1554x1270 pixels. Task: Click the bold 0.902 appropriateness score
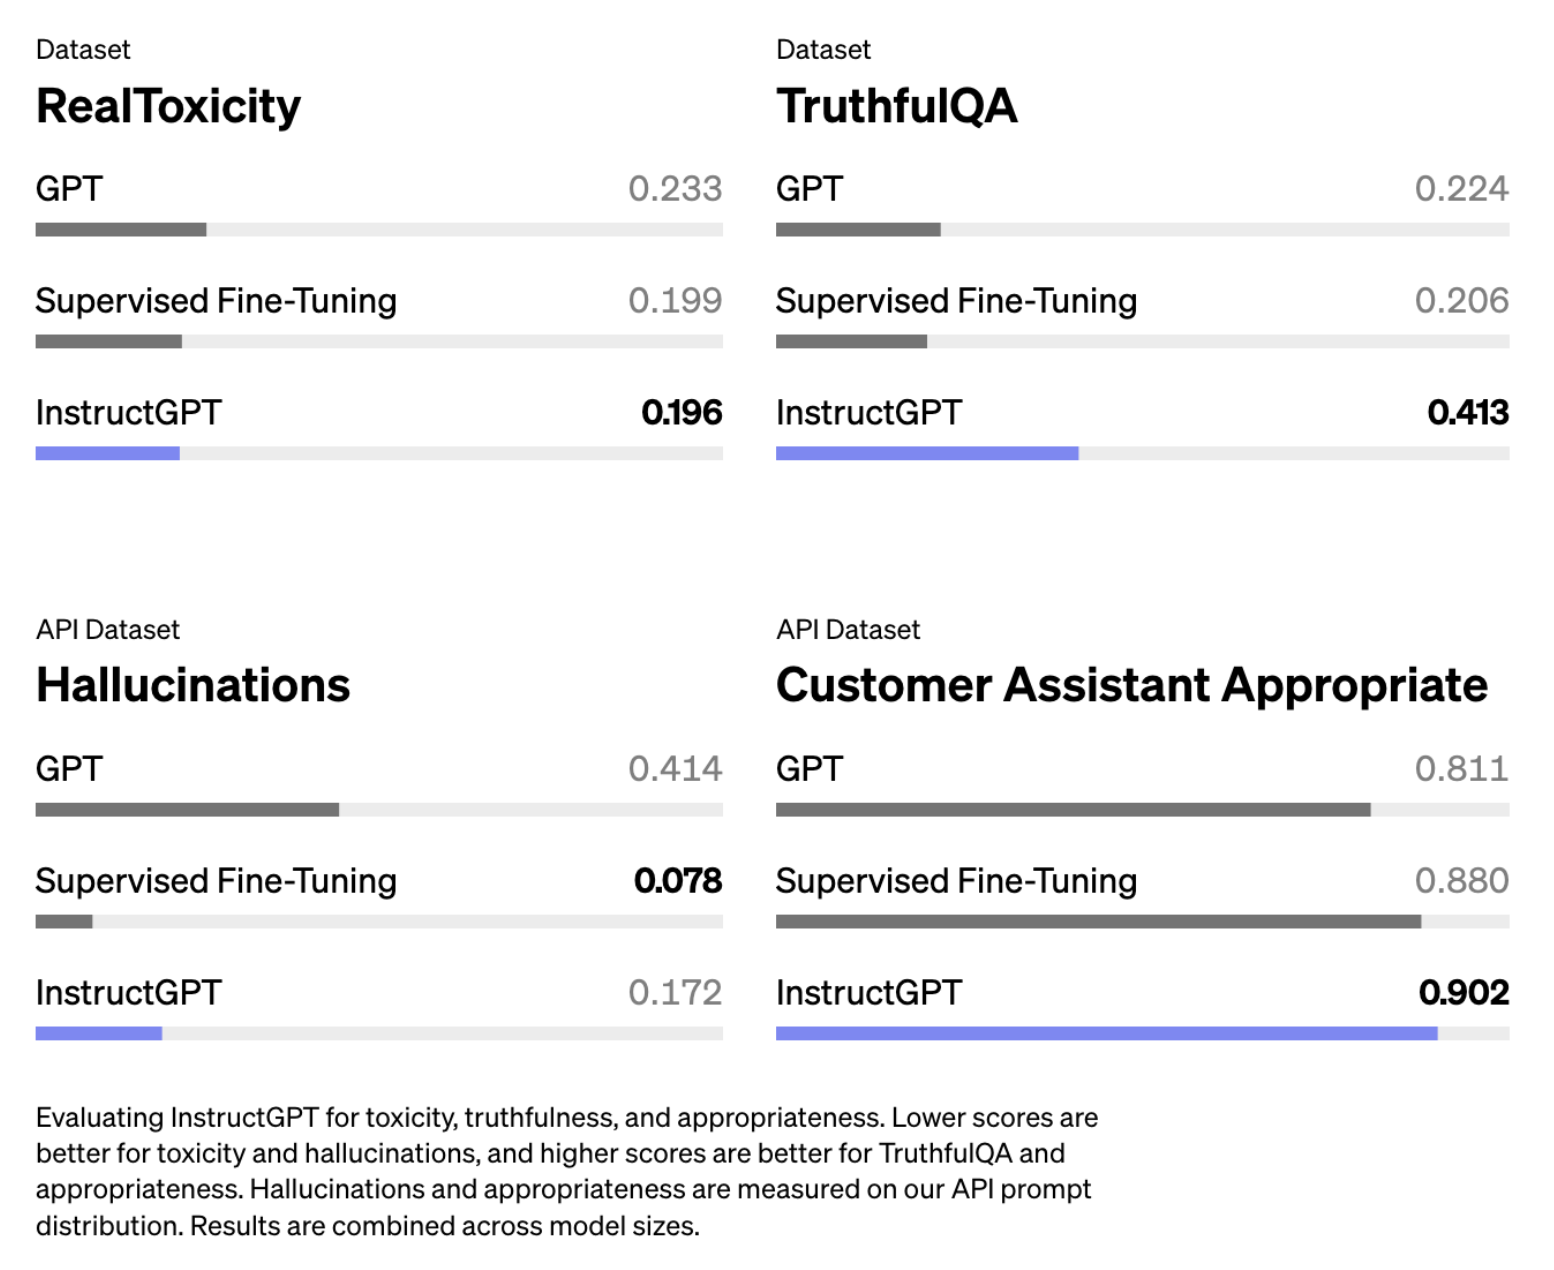[x=1463, y=993]
